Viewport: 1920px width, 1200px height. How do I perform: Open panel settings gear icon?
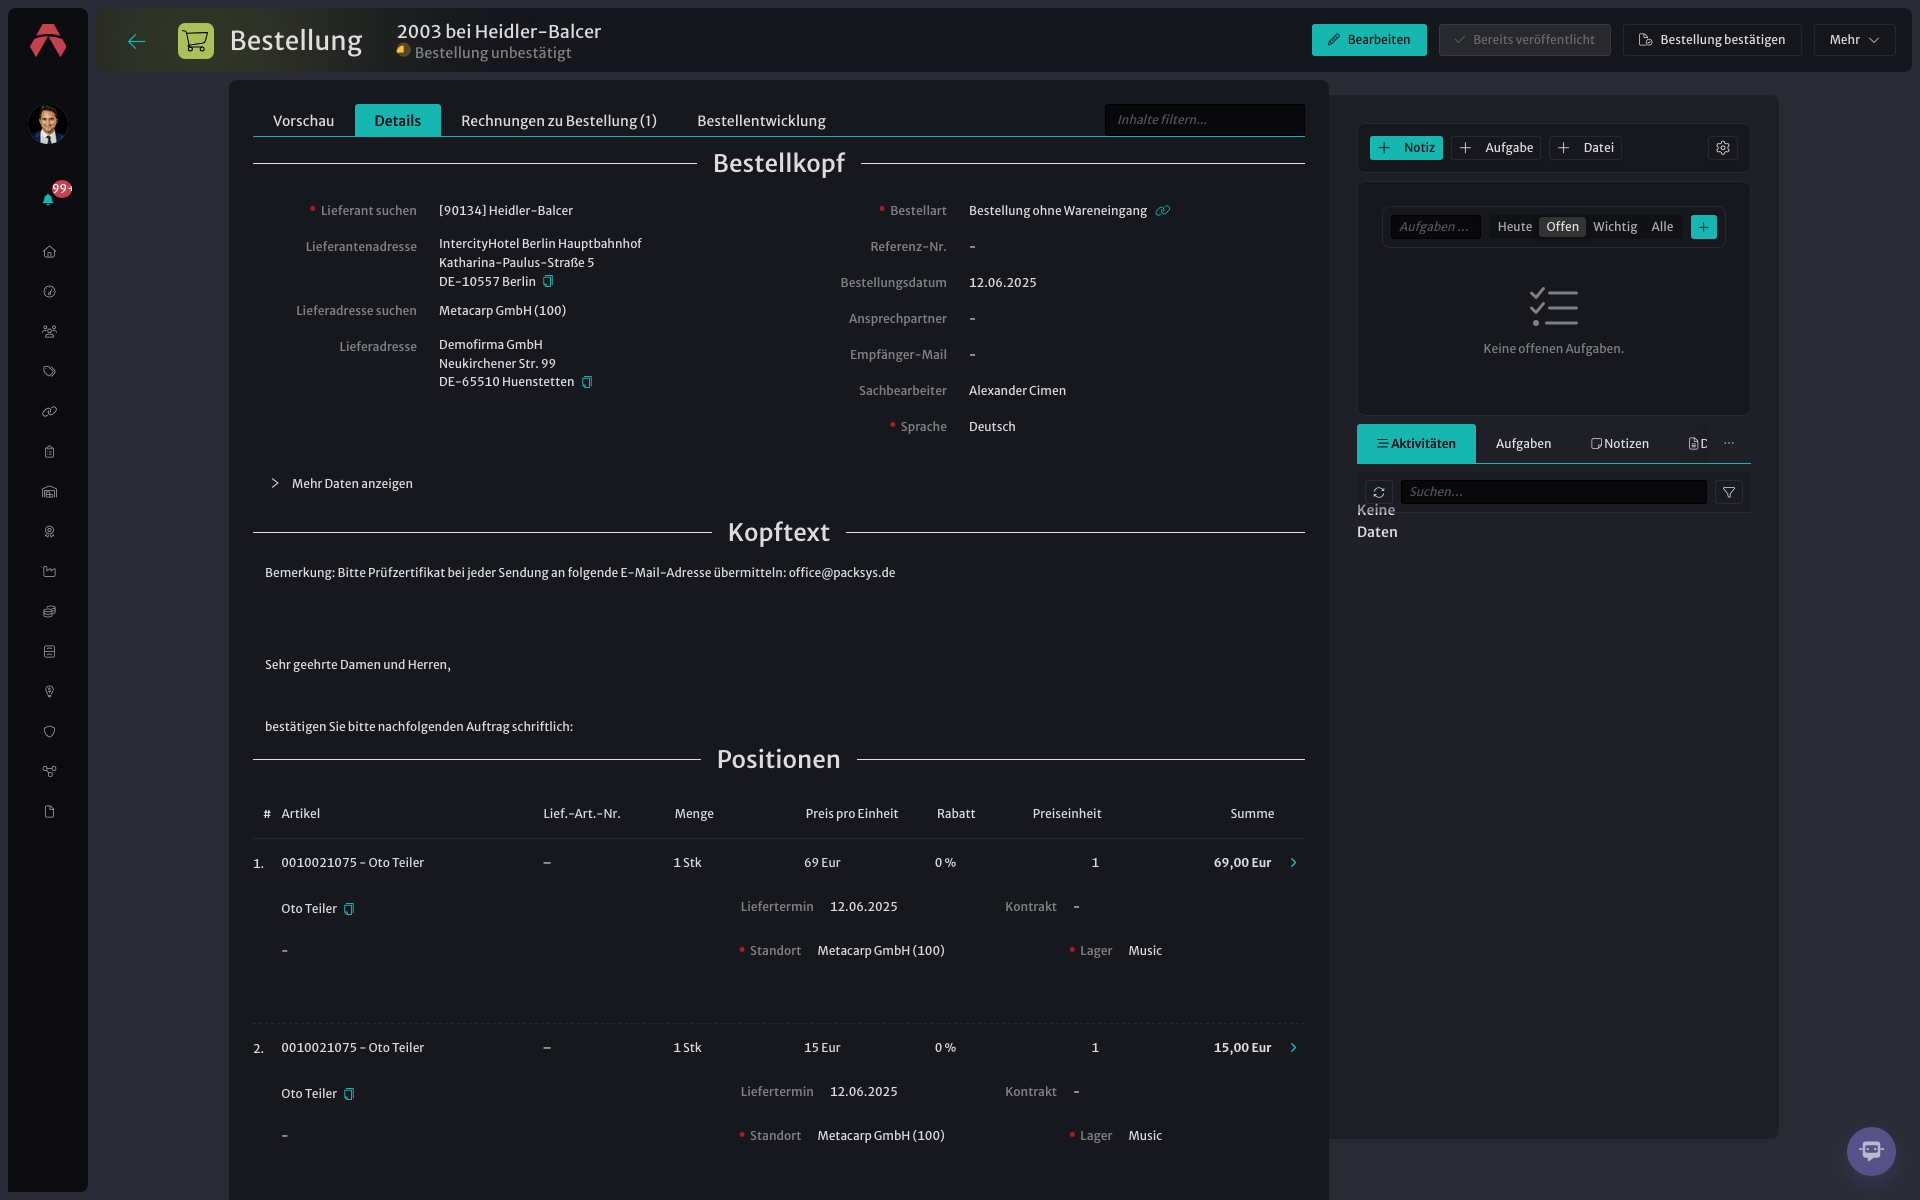[1723, 148]
